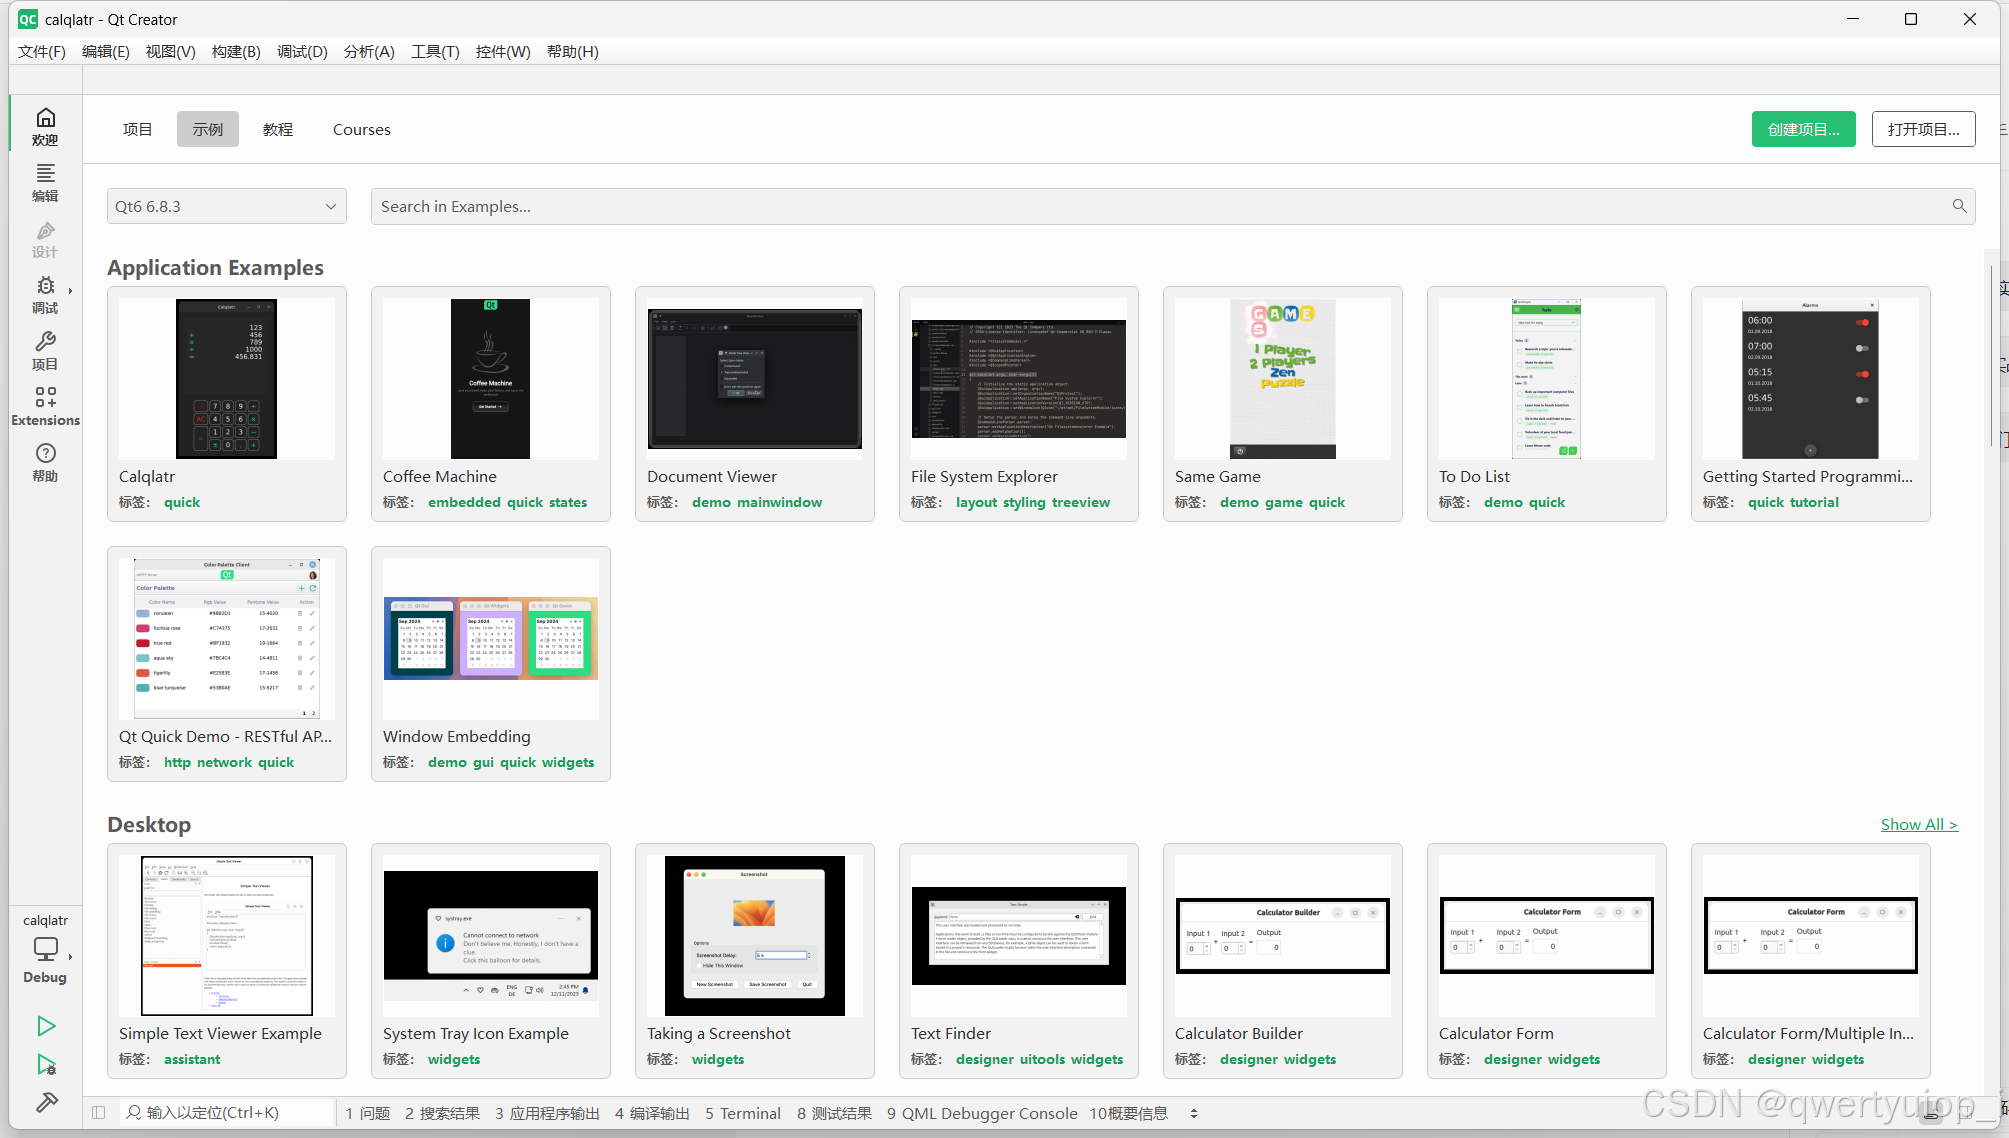The height and width of the screenshot is (1138, 2009).
Task: Open the File System Explorer example
Action: [x=1019, y=404]
